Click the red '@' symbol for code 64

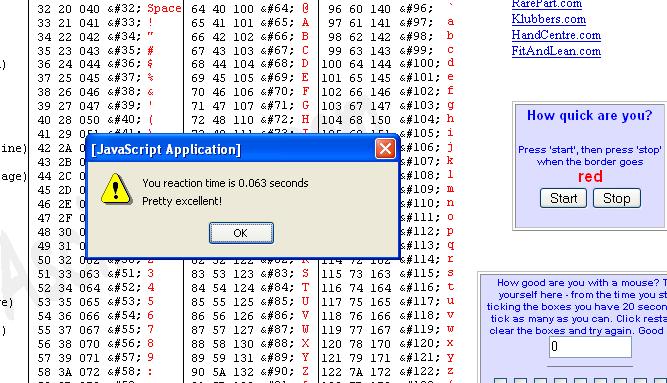(305, 9)
